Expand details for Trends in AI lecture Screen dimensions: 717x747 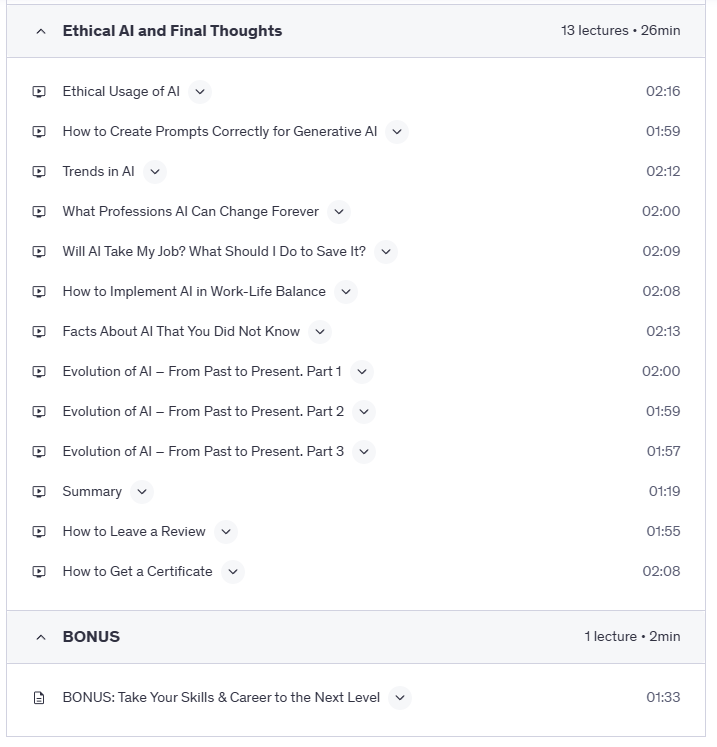pos(154,172)
